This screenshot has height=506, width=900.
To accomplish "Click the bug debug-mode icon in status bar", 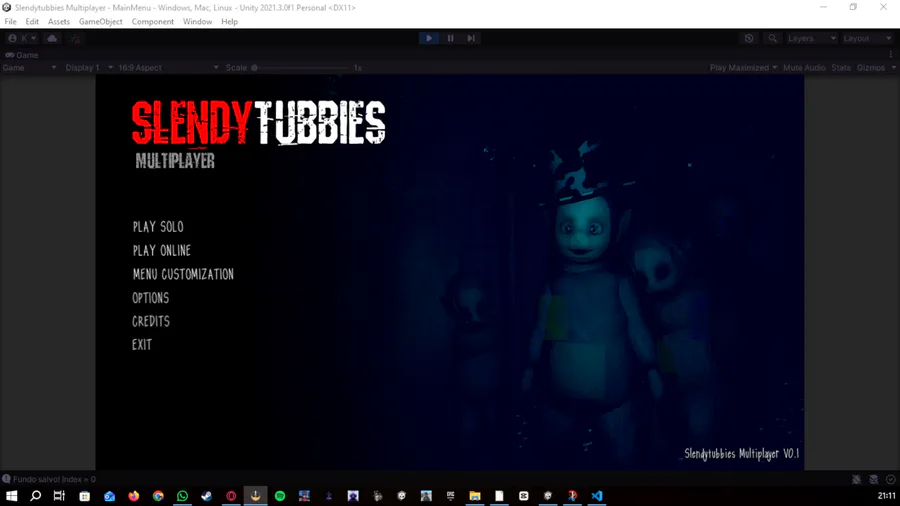I will point(856,479).
